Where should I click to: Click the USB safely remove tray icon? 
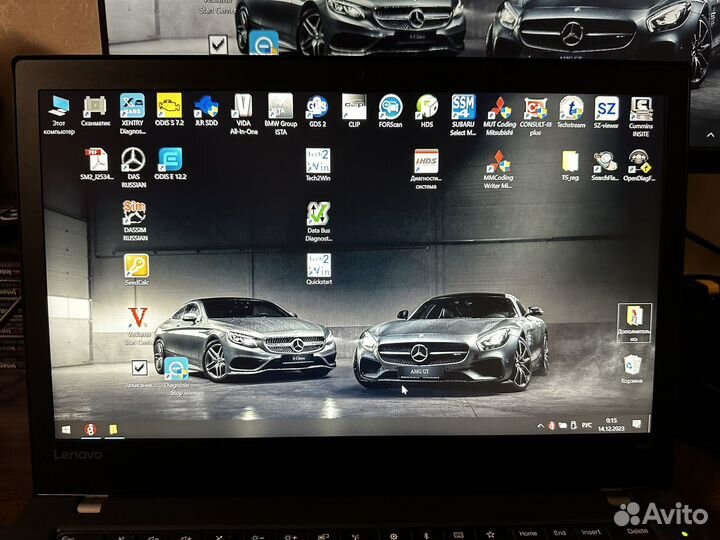point(574,426)
